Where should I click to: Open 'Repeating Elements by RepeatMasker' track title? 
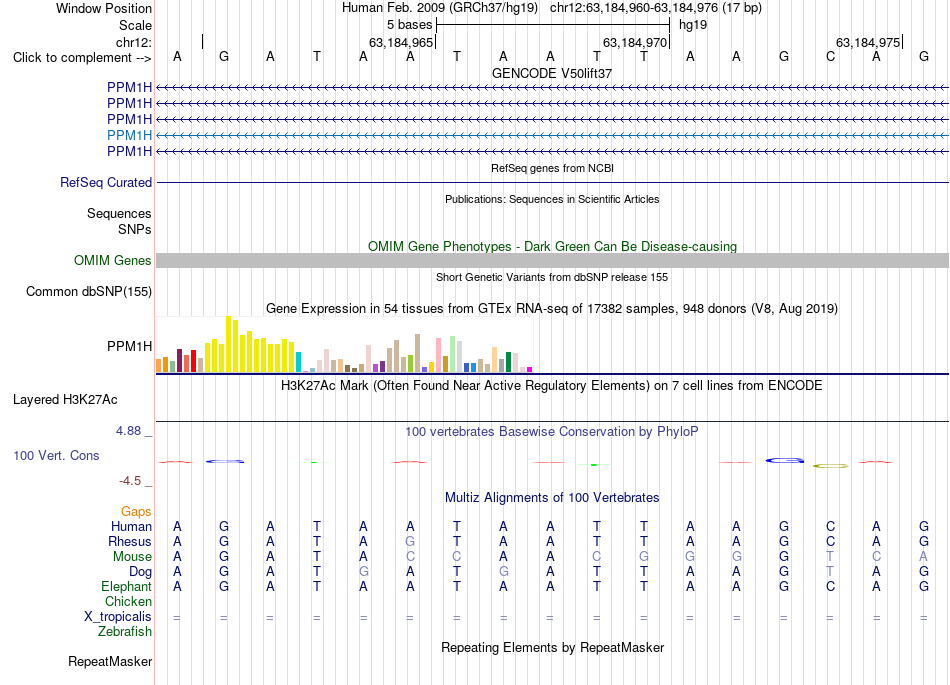click(552, 648)
